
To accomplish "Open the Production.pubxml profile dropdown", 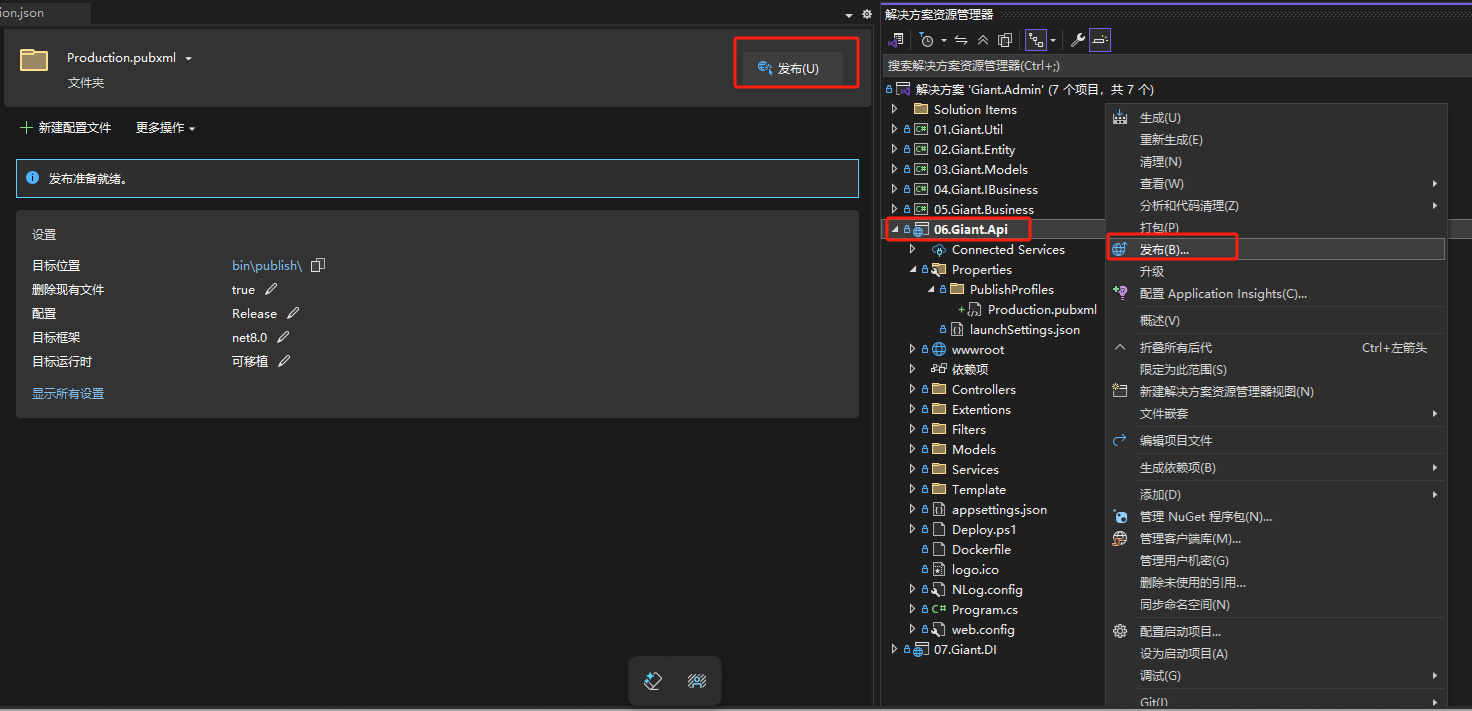I will pos(188,58).
